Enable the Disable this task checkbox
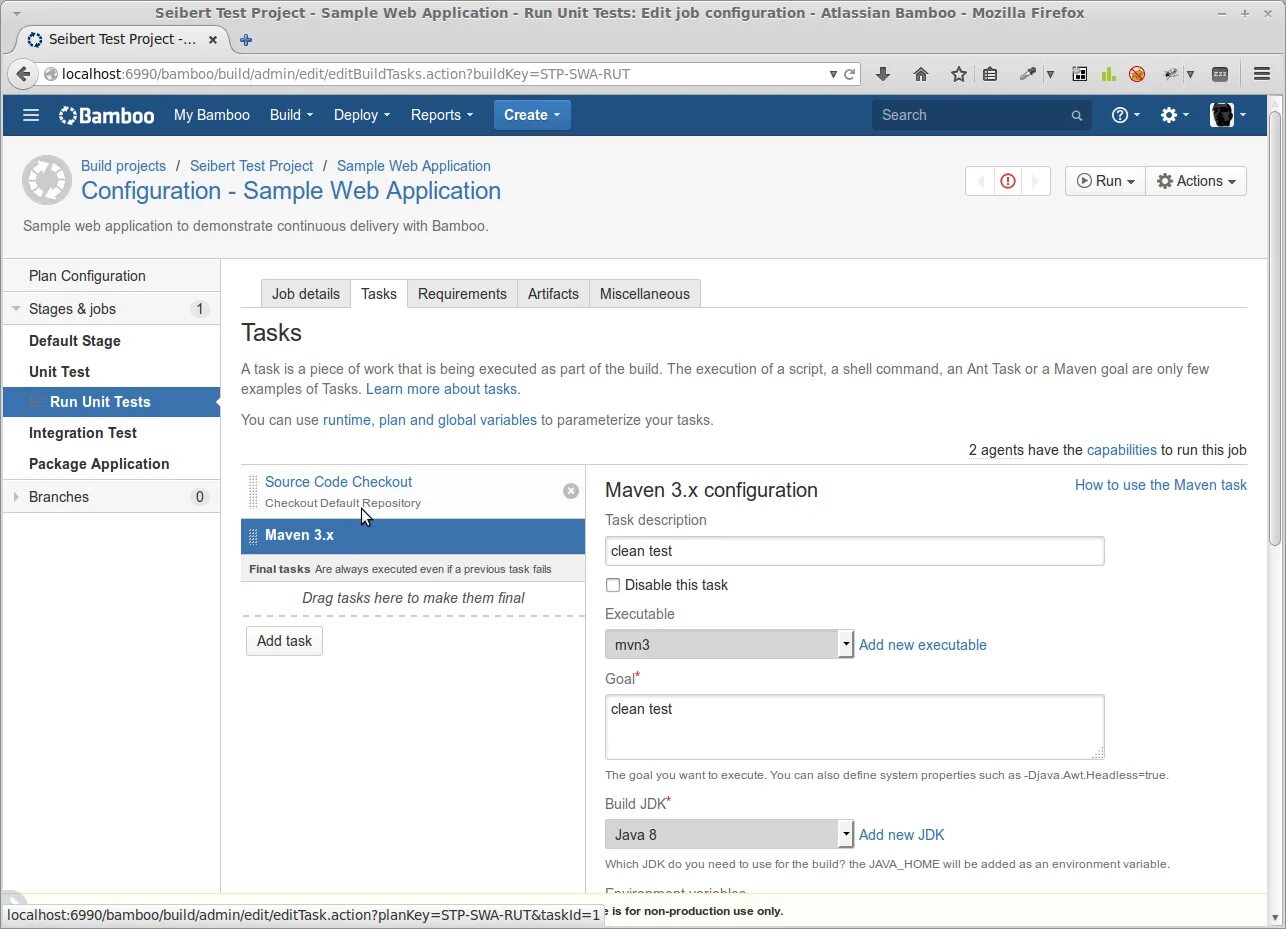This screenshot has height=929, width=1286. click(613, 585)
